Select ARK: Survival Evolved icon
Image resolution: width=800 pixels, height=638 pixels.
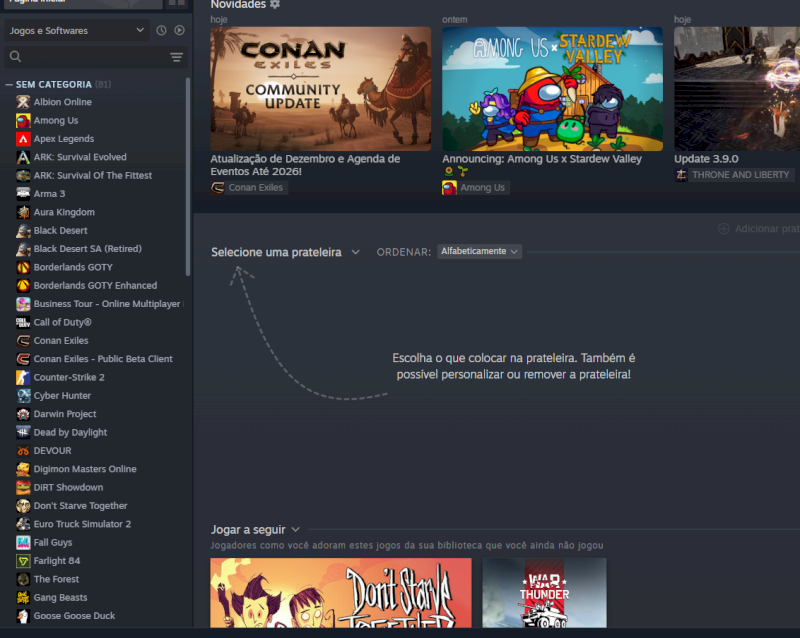(23, 157)
